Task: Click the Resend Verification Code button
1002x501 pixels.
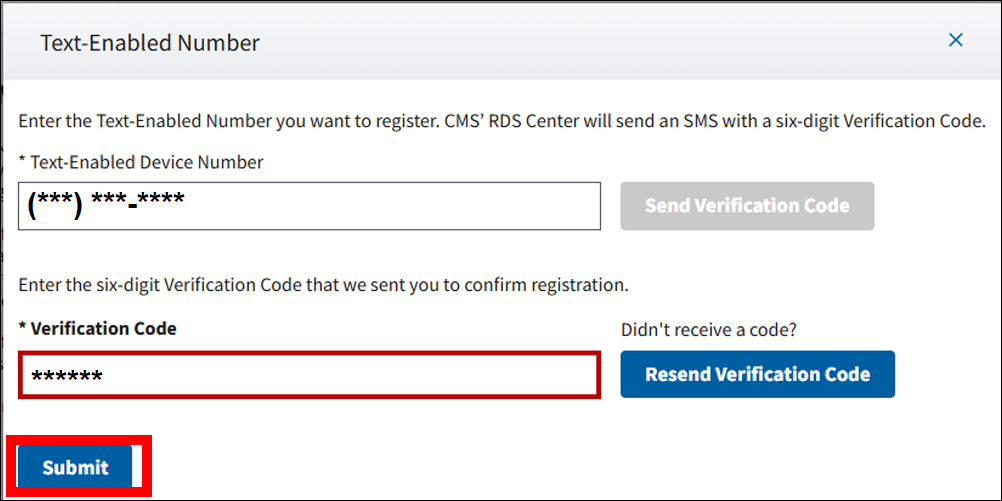Action: point(757,374)
